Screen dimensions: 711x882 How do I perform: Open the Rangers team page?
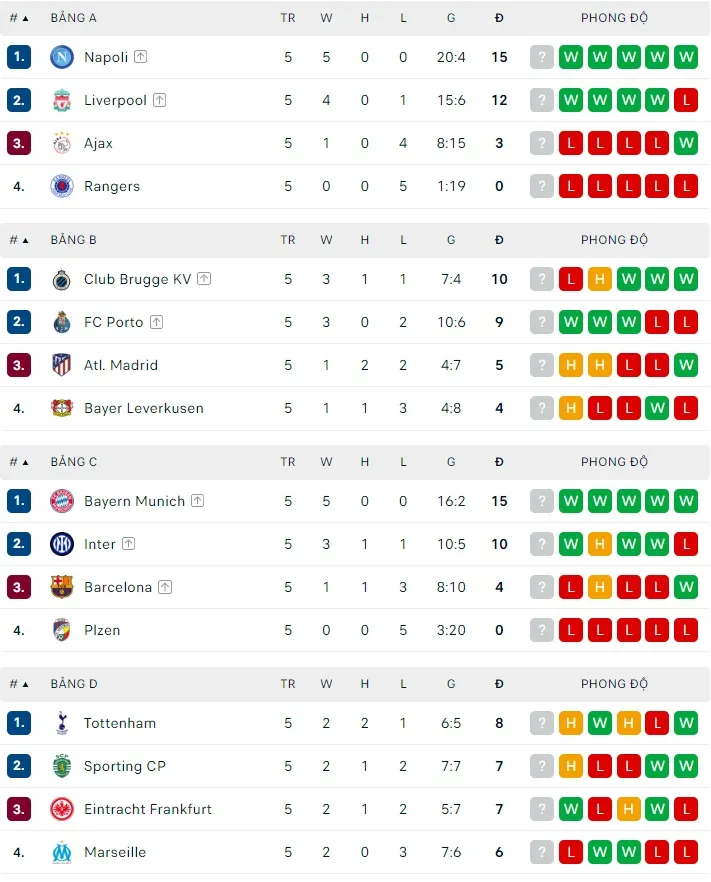click(x=112, y=186)
